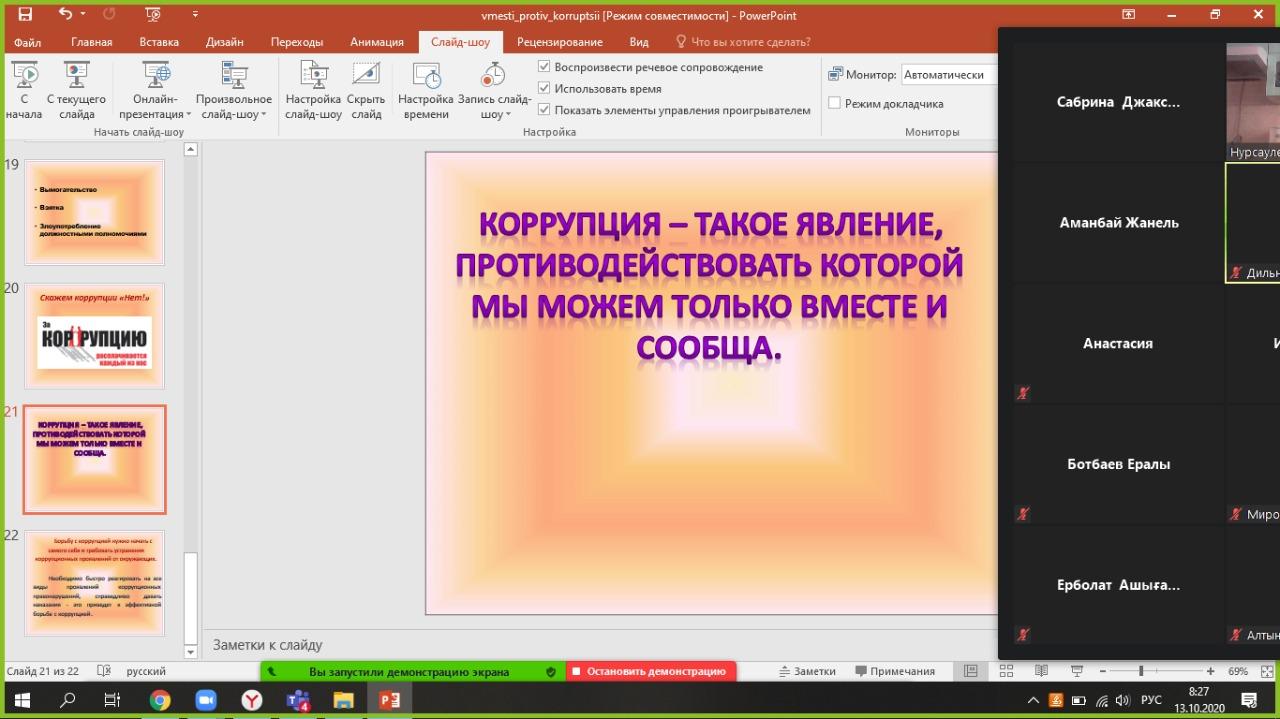Start slideshow from current slide icon
The width and height of the screenshot is (1280, 719).
click(76, 76)
